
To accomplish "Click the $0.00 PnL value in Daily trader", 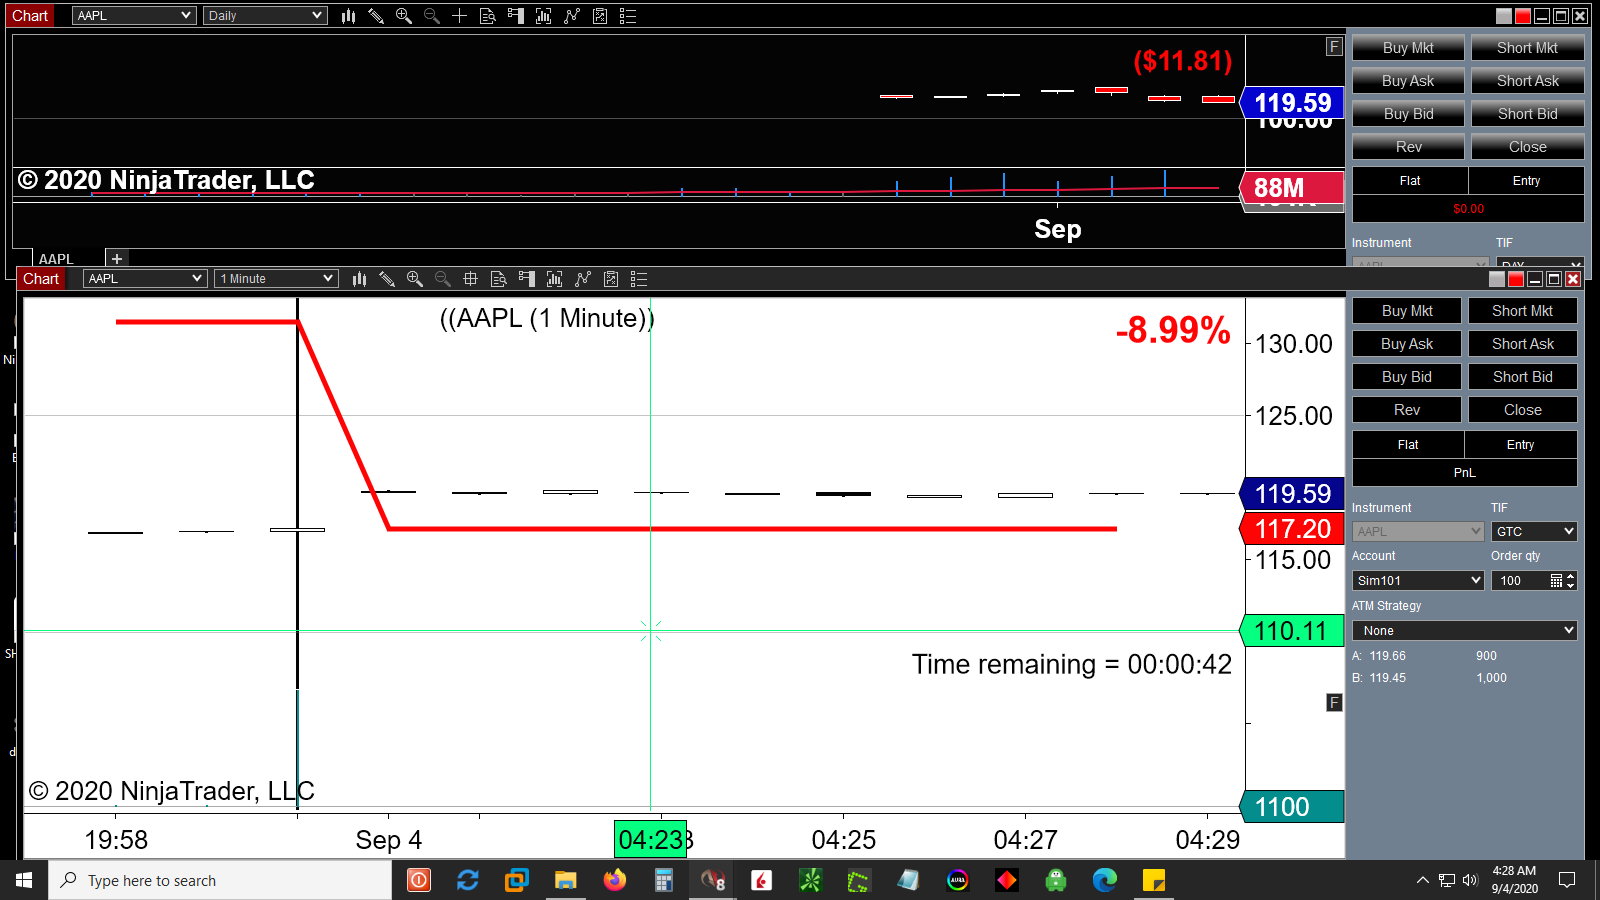I will point(1468,209).
